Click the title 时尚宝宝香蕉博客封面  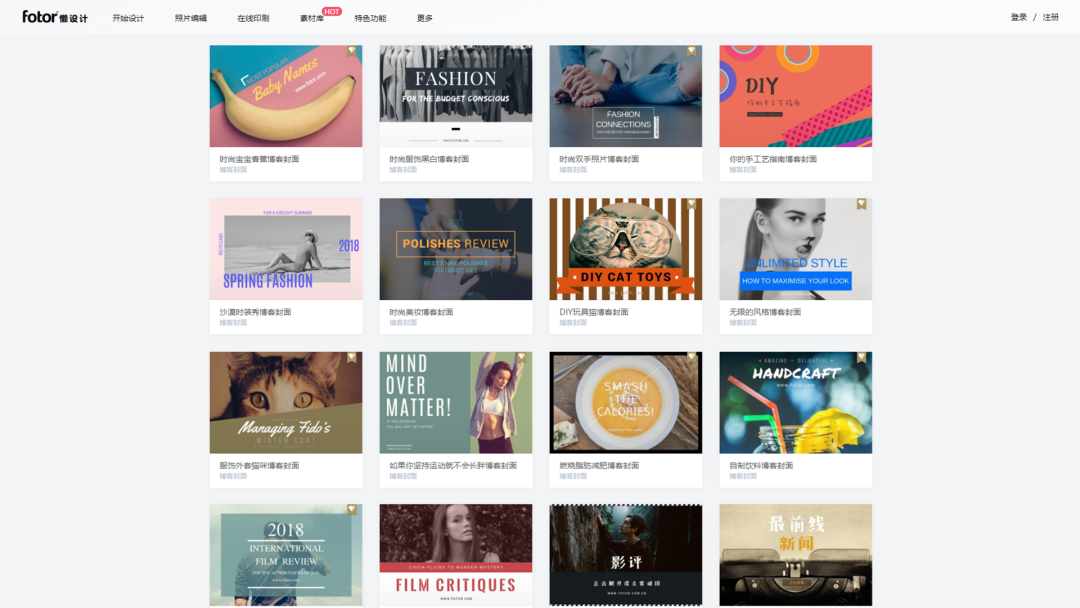[x=259, y=159]
